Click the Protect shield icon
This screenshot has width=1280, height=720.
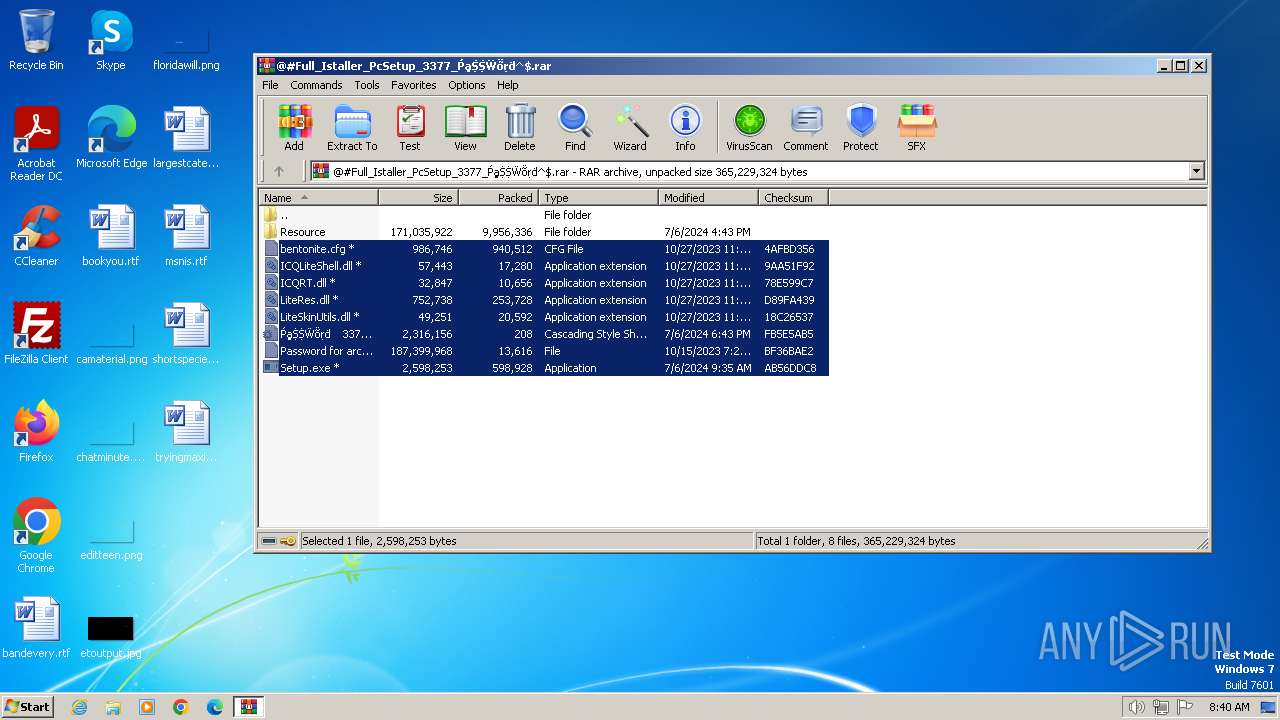click(860, 127)
